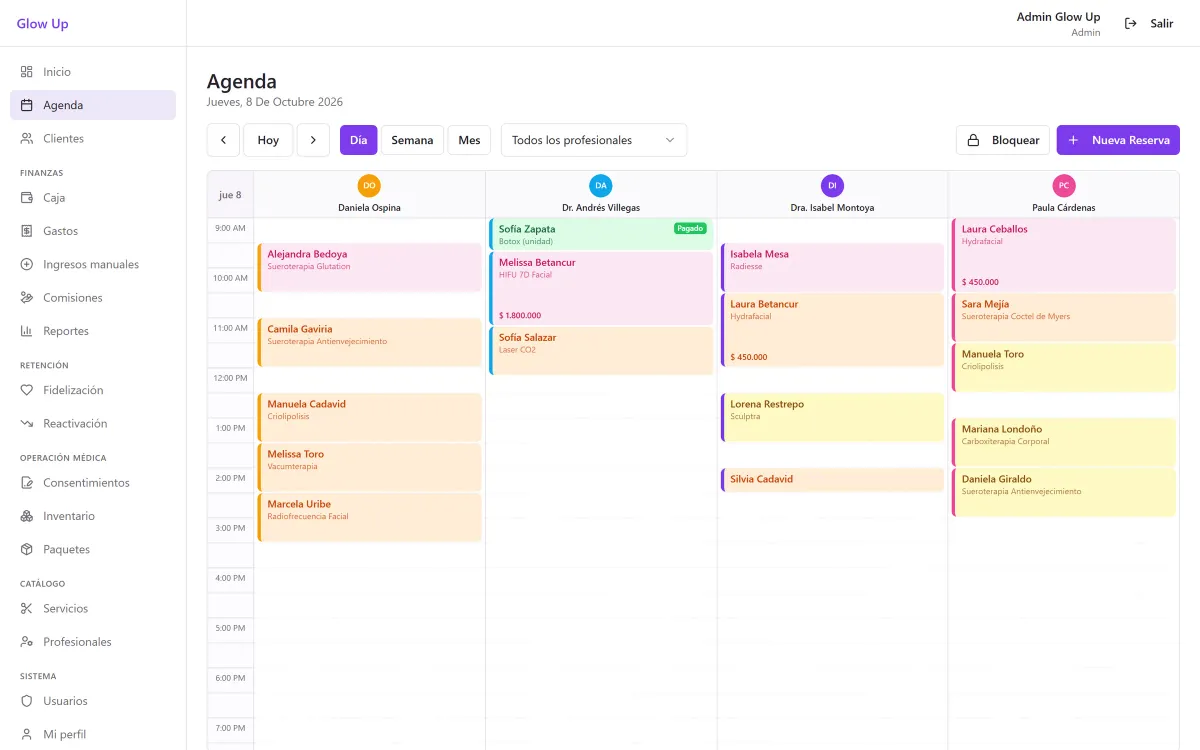Click the Usuarios shield icon
The image size is (1200, 750).
coord(27,701)
